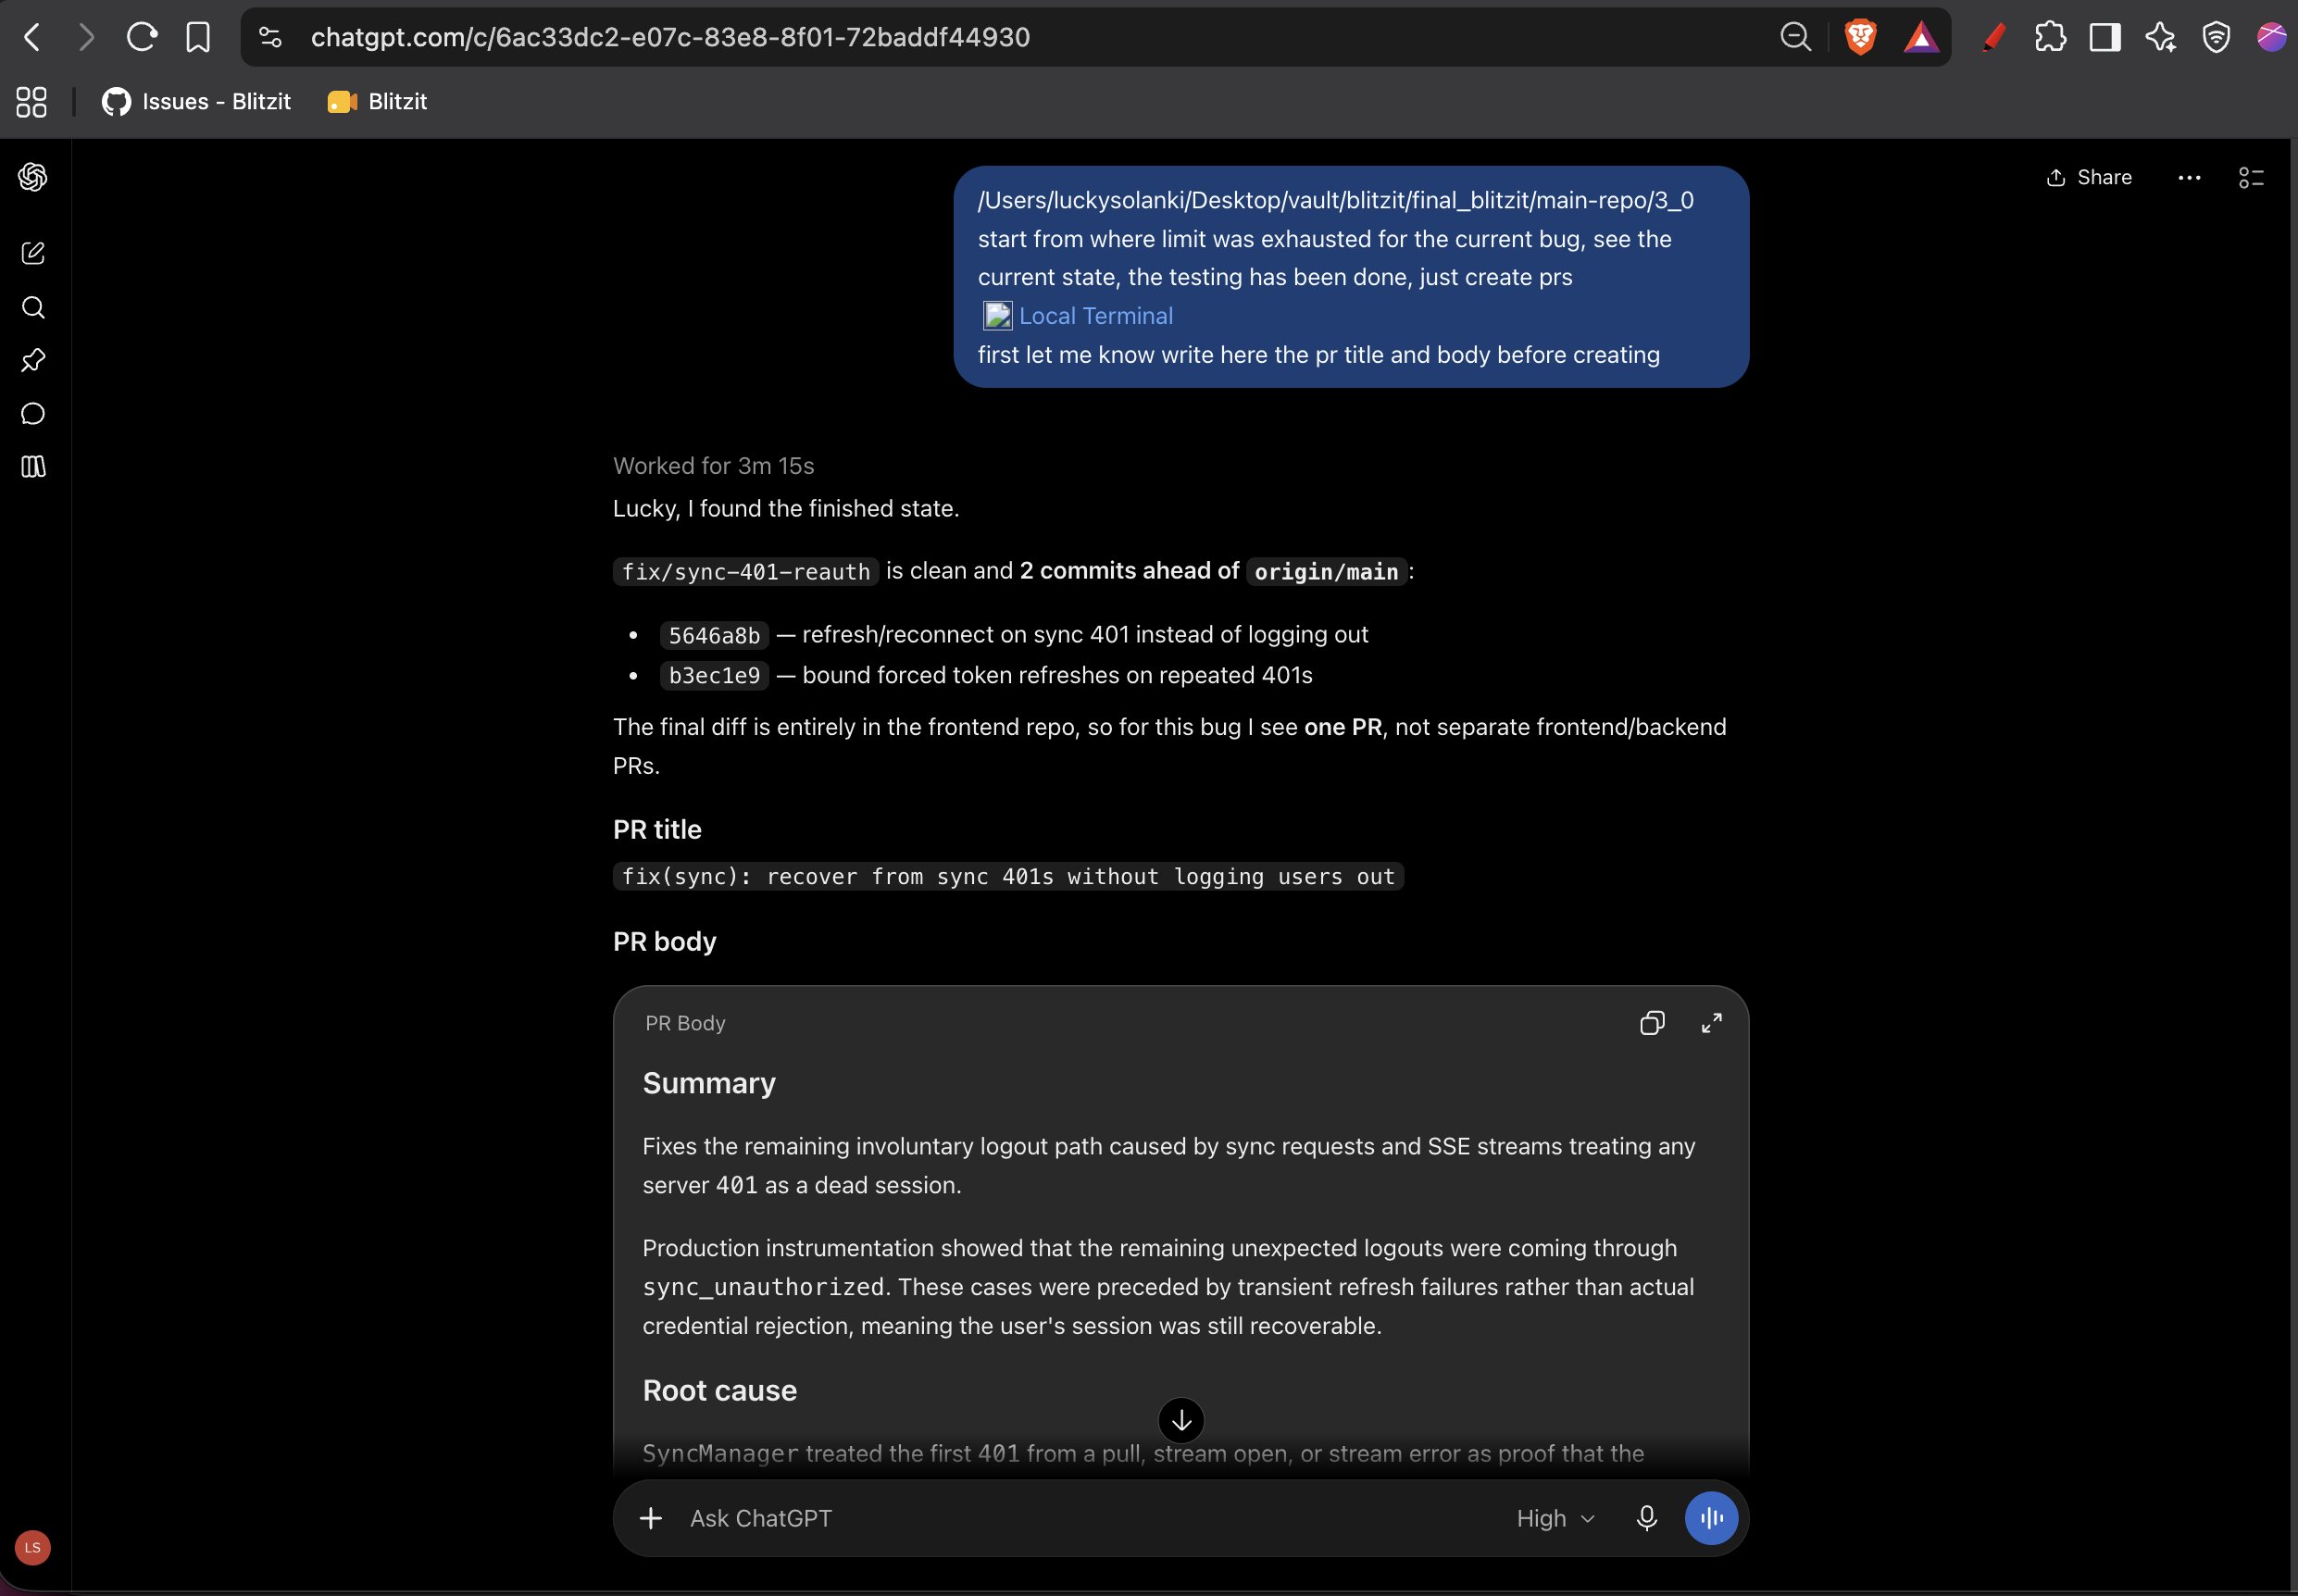
Task: Share this conversation
Action: pos(2089,178)
